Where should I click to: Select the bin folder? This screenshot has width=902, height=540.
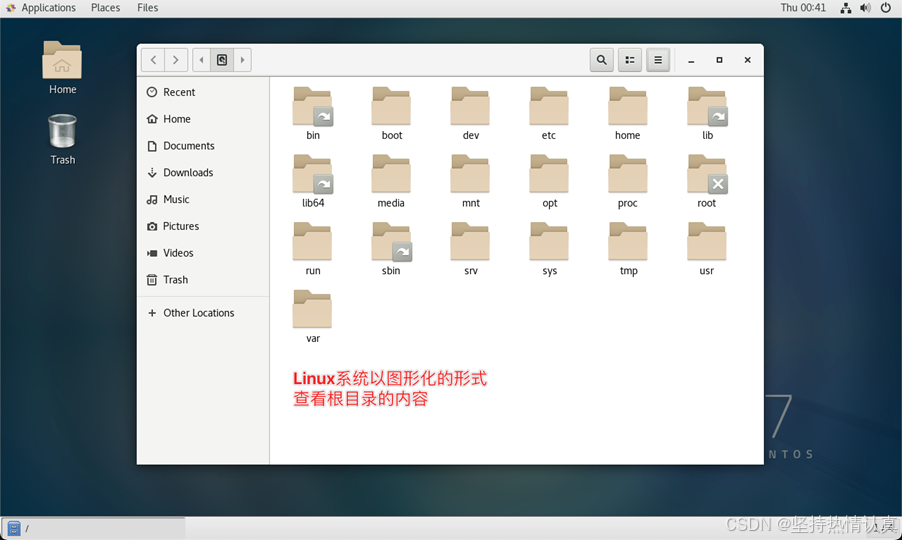coord(312,113)
